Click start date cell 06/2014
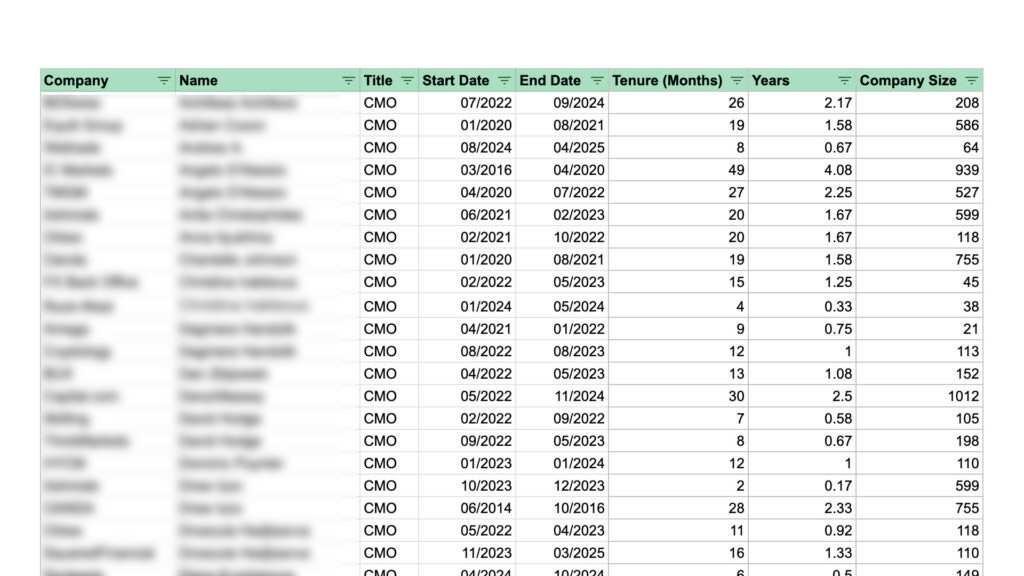This screenshot has width=1024, height=576. click(x=467, y=508)
